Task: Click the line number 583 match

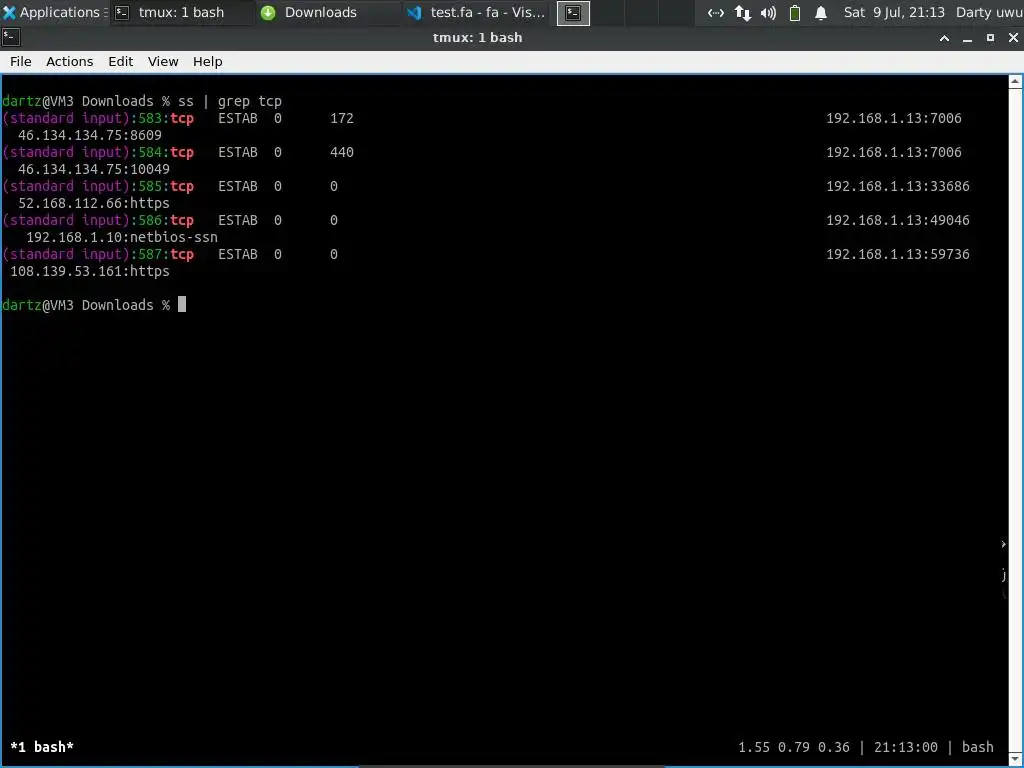Action: 150,118
